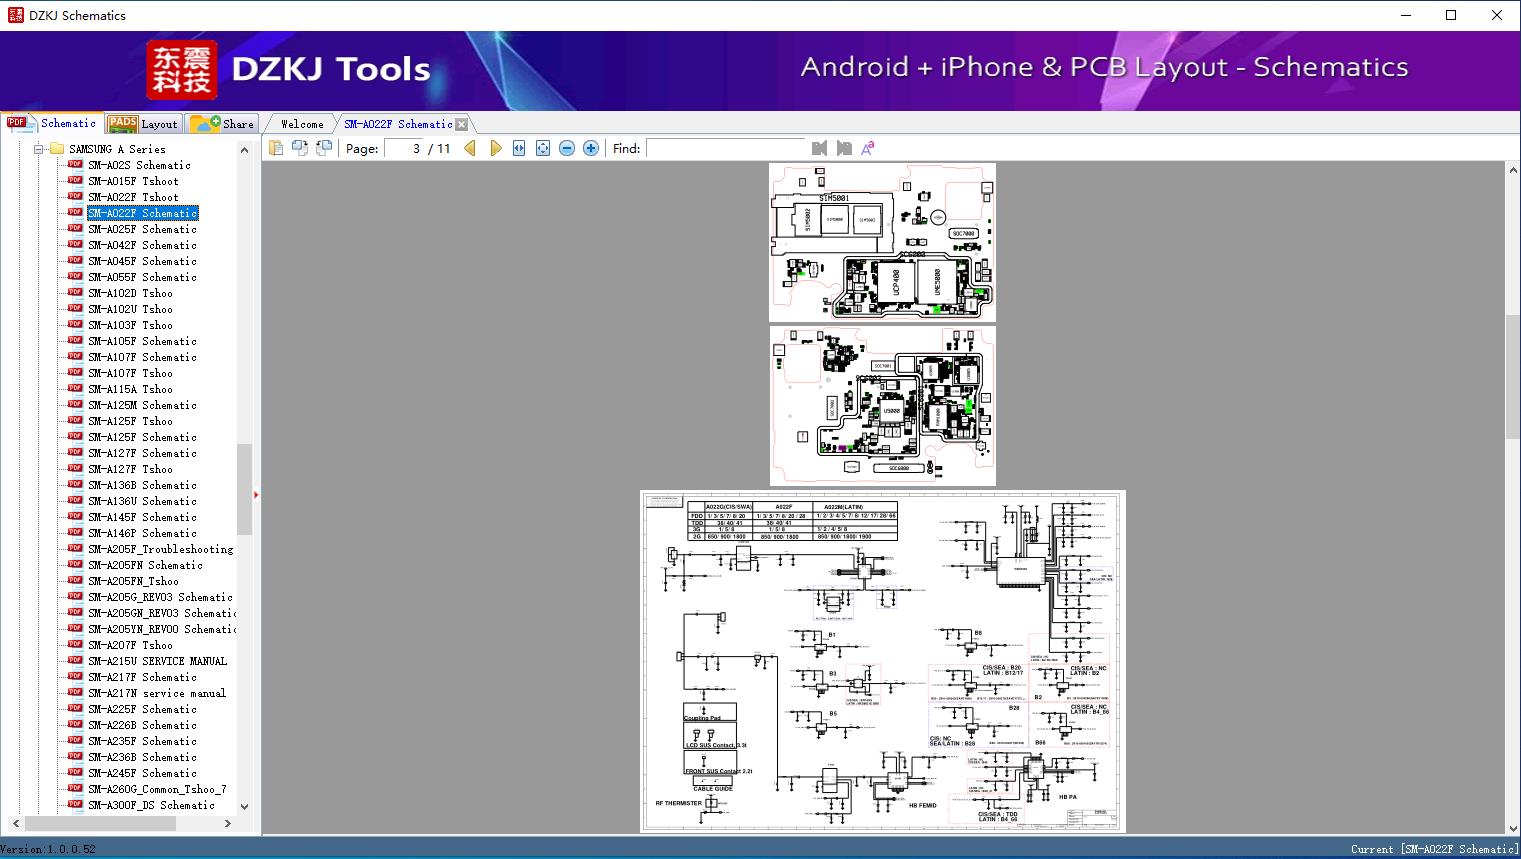Image resolution: width=1521 pixels, height=859 pixels.
Task: Click the find previous icon
Action: (x=820, y=148)
